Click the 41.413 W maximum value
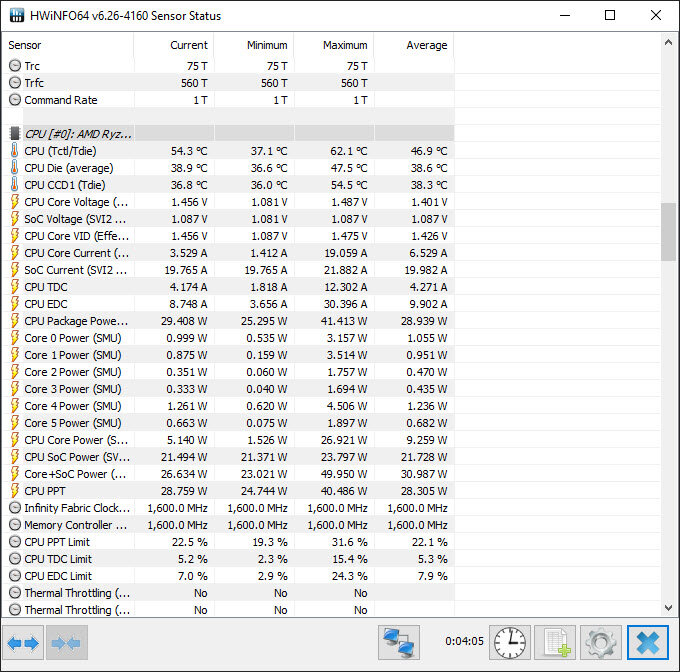Image resolution: width=680 pixels, height=672 pixels. tap(345, 321)
